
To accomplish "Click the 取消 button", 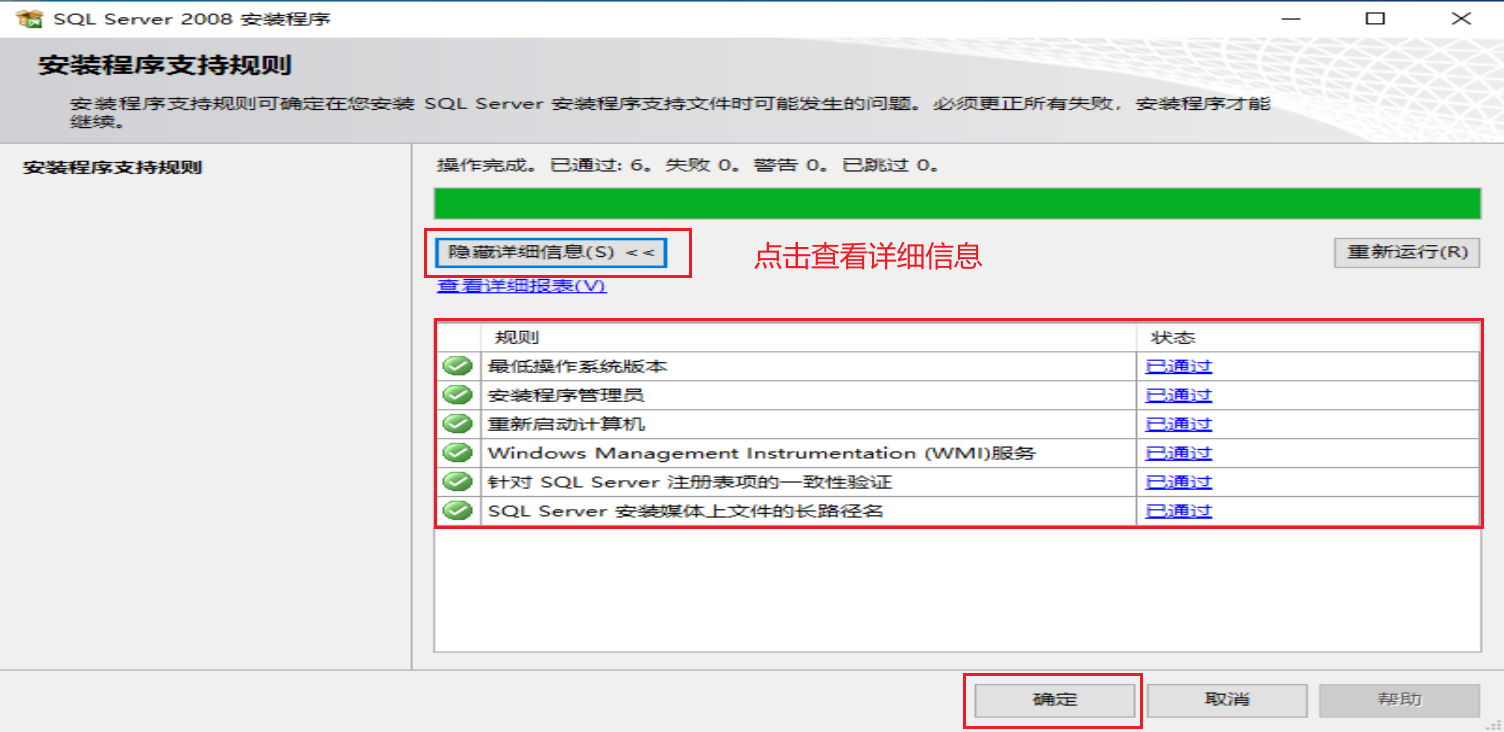I will coord(1229,700).
